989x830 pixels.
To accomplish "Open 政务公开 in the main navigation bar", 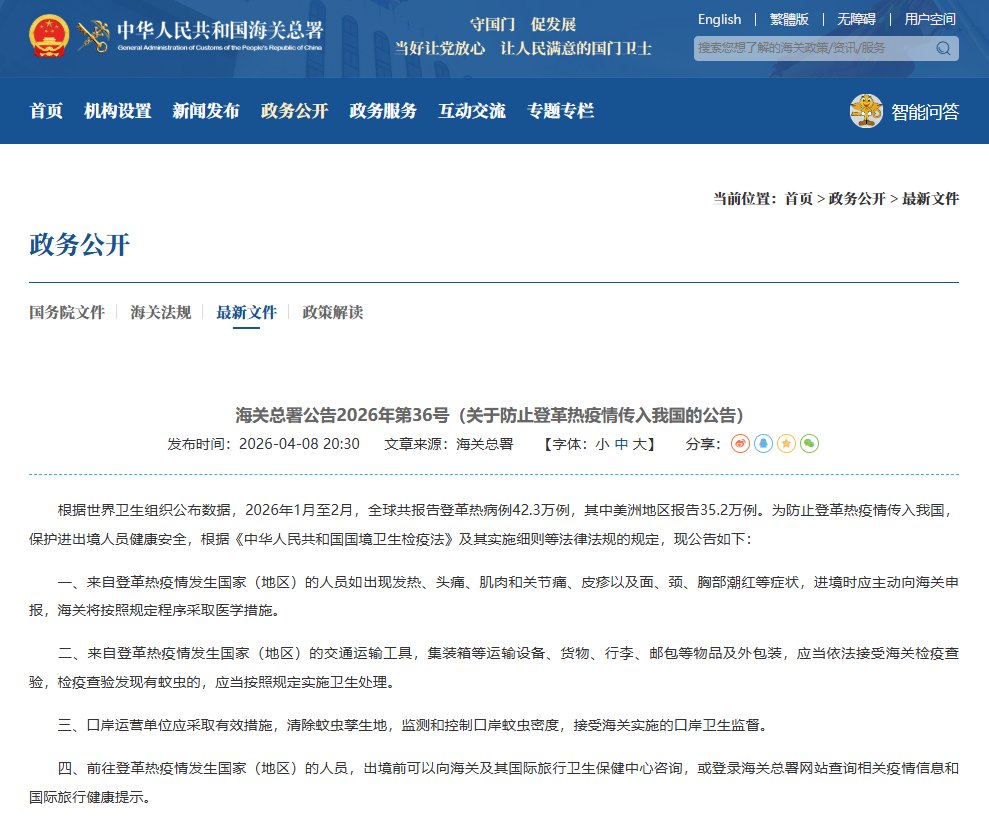I will click(x=294, y=111).
